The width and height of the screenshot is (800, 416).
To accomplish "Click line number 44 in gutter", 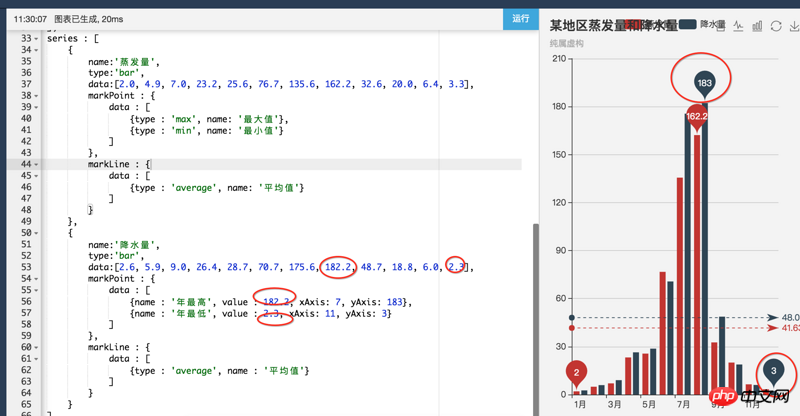I will click(x=26, y=164).
